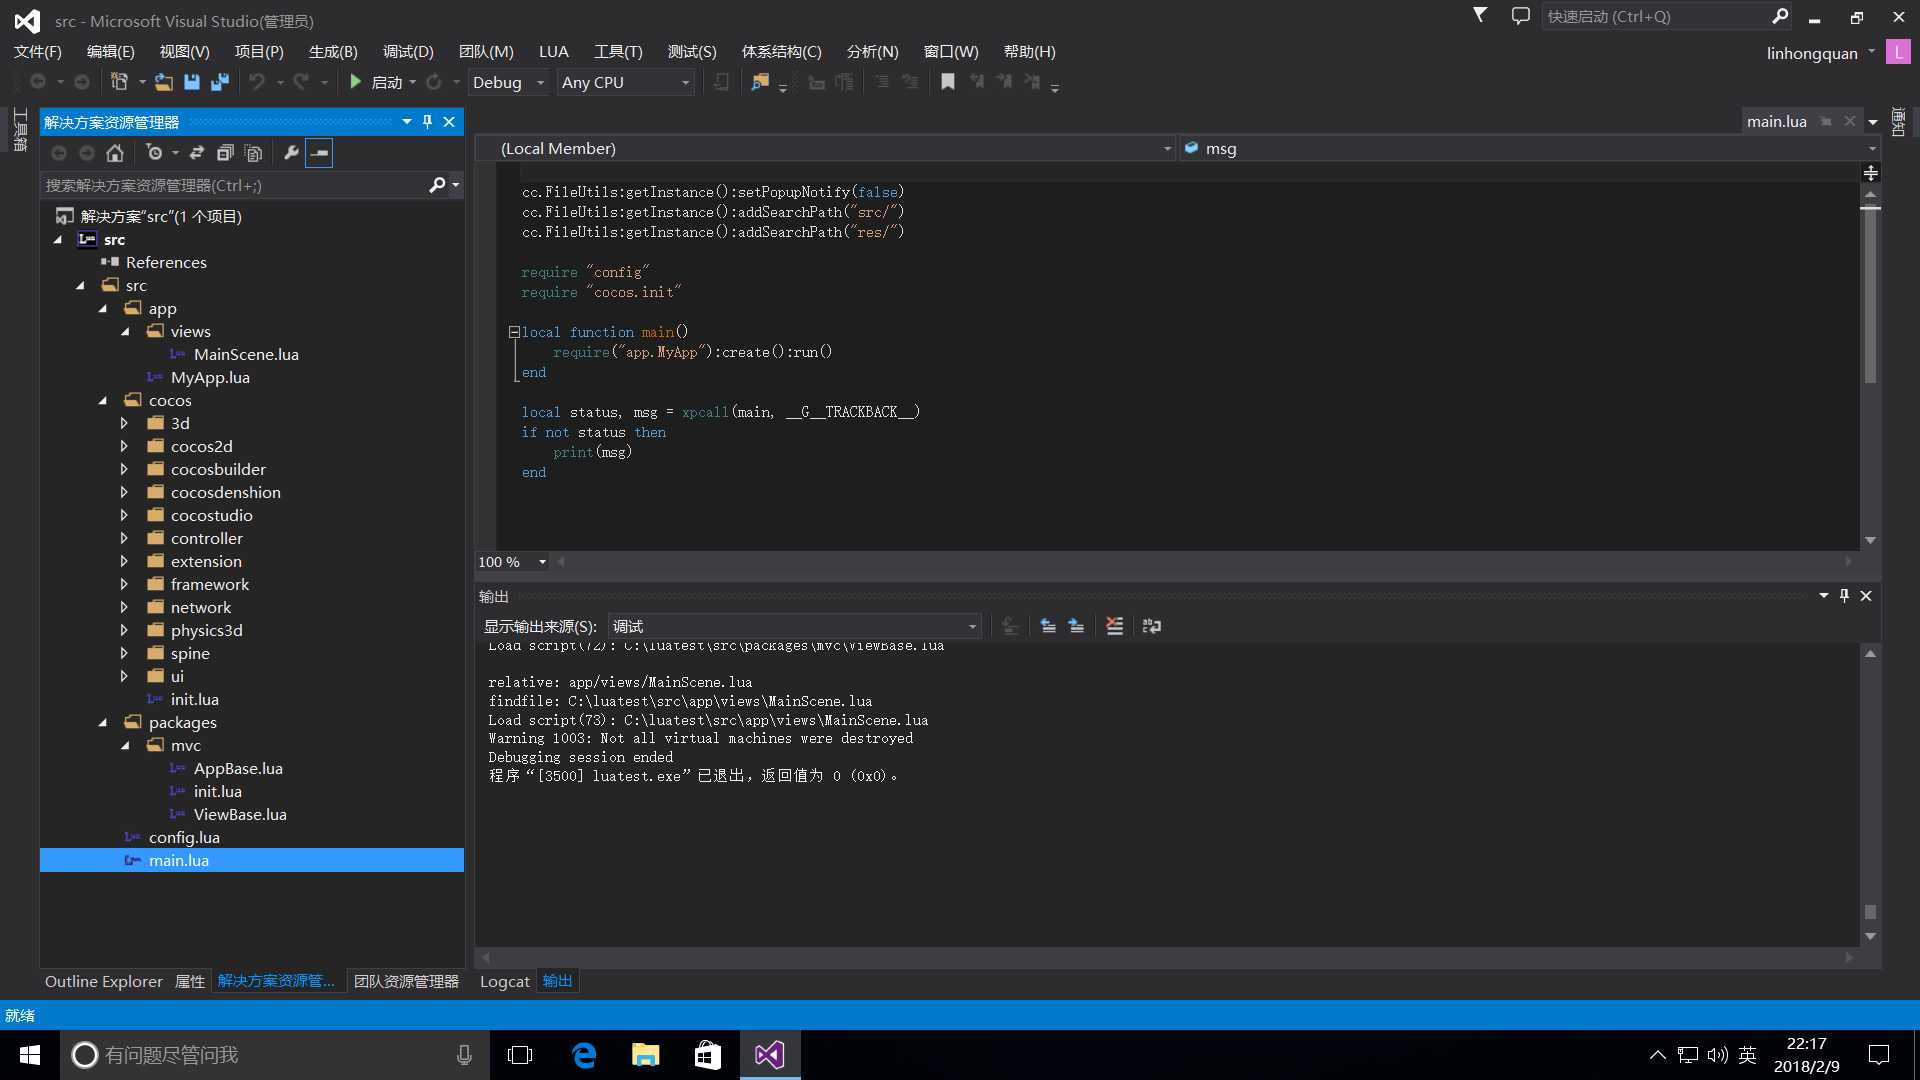
Task: Go to previous message in Output toolbar
Action: click(1048, 626)
